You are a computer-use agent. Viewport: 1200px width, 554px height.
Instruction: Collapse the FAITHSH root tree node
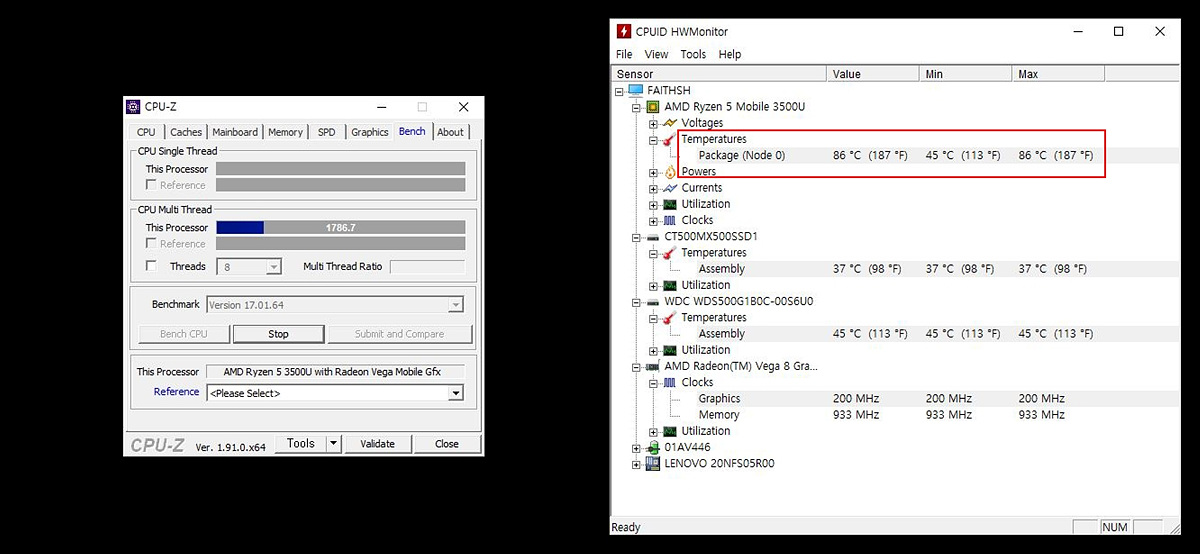620,91
